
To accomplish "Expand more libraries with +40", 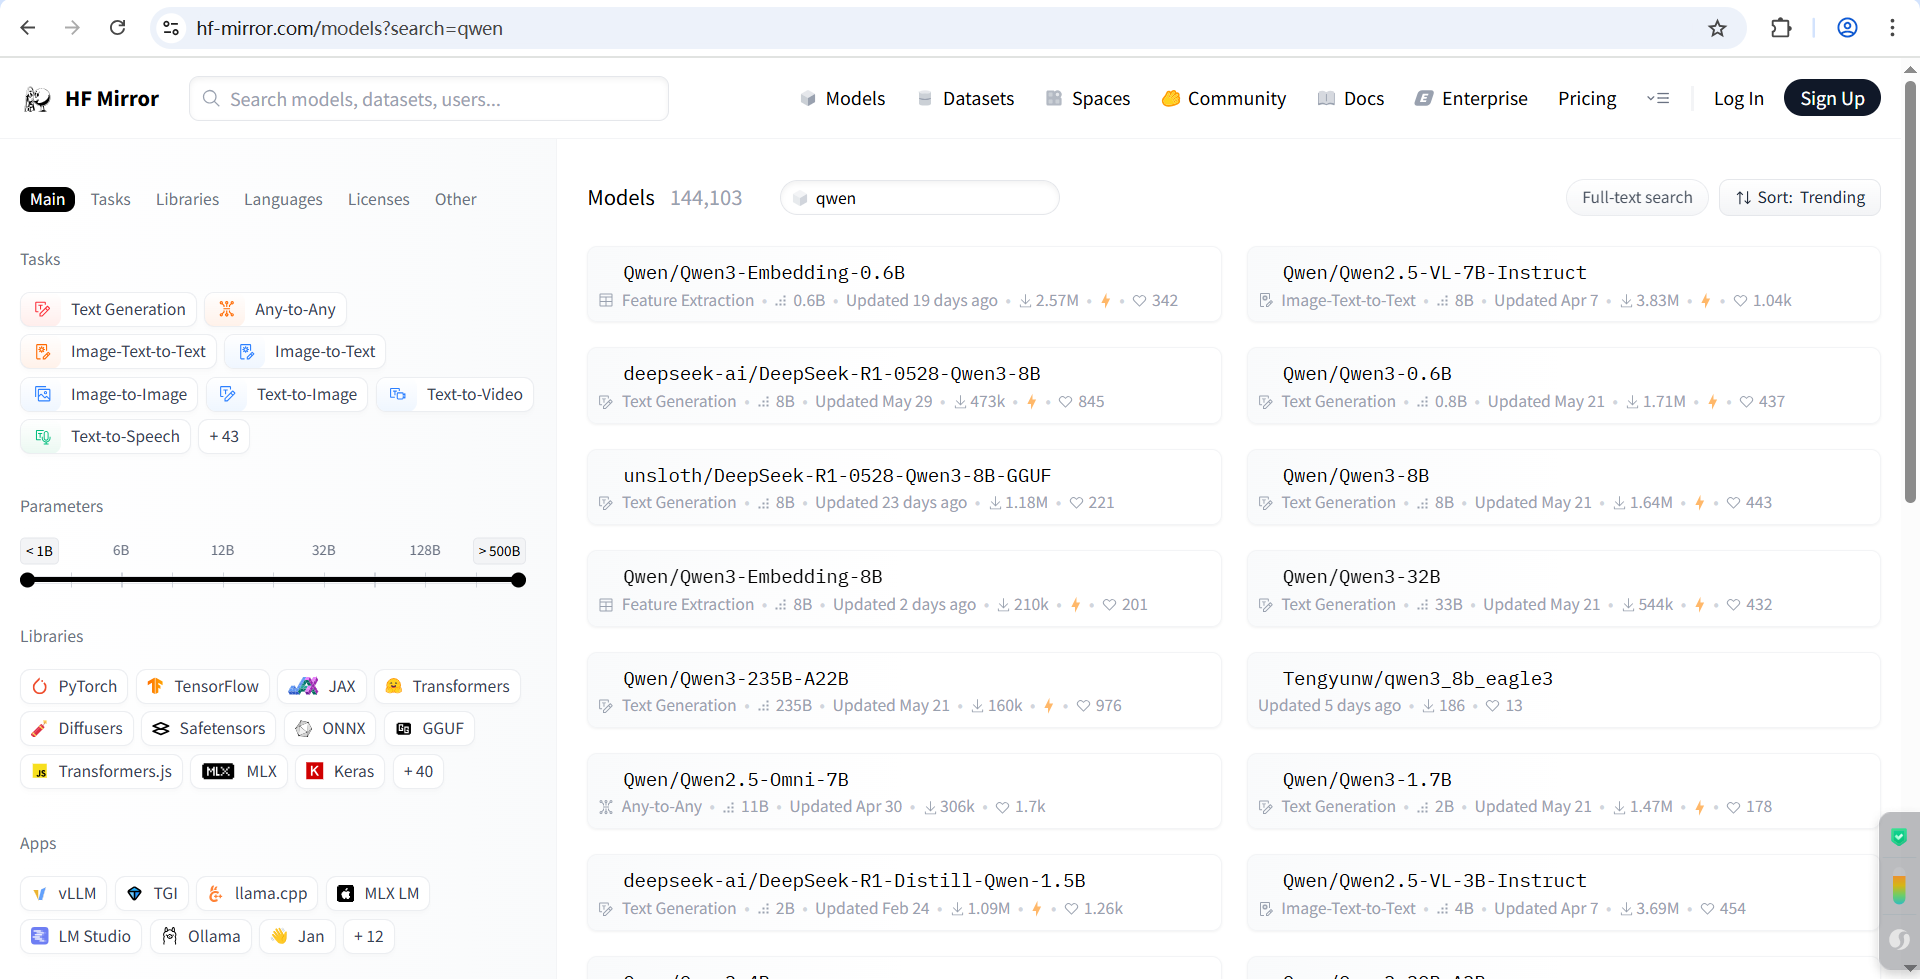I will pyautogui.click(x=418, y=772).
